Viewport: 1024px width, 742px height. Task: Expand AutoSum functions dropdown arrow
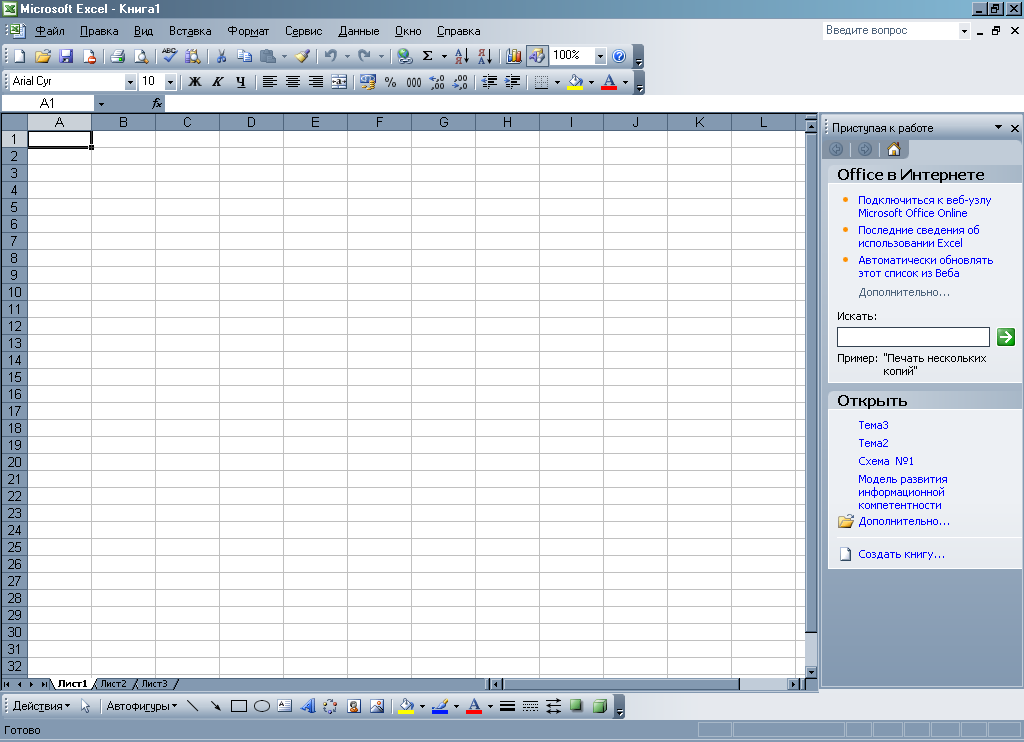444,56
